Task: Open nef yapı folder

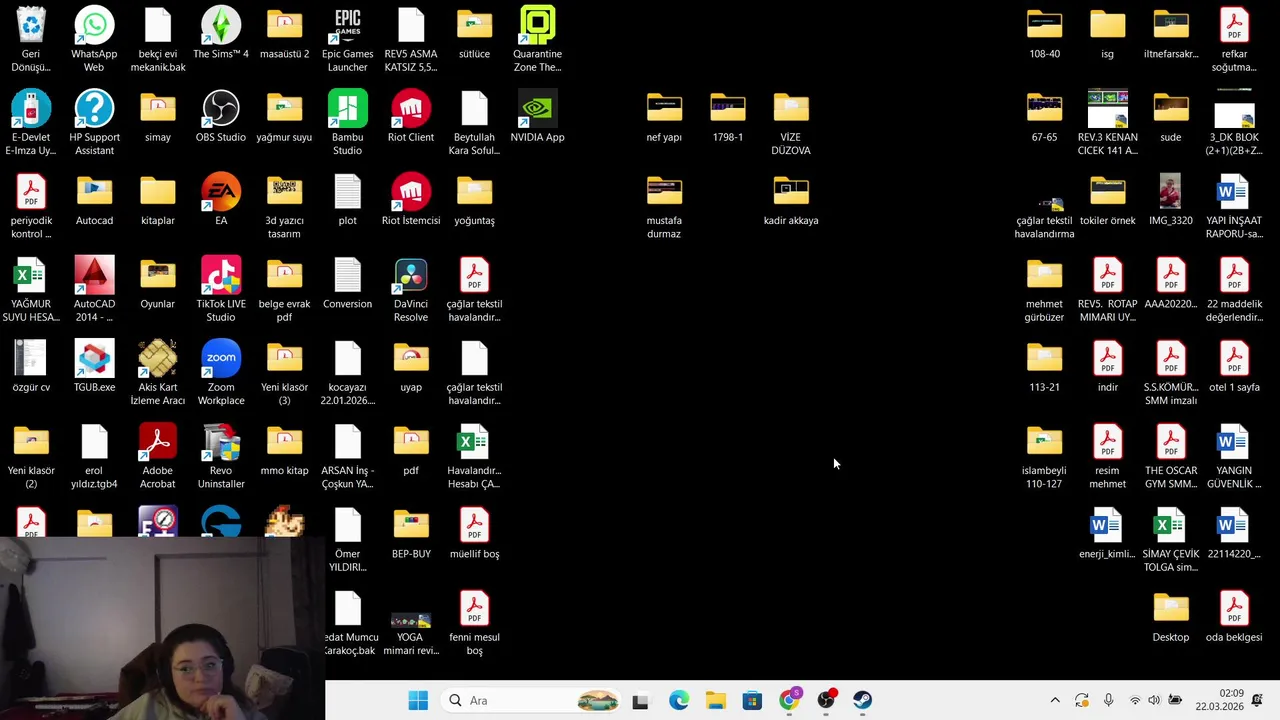Action: tap(664, 108)
